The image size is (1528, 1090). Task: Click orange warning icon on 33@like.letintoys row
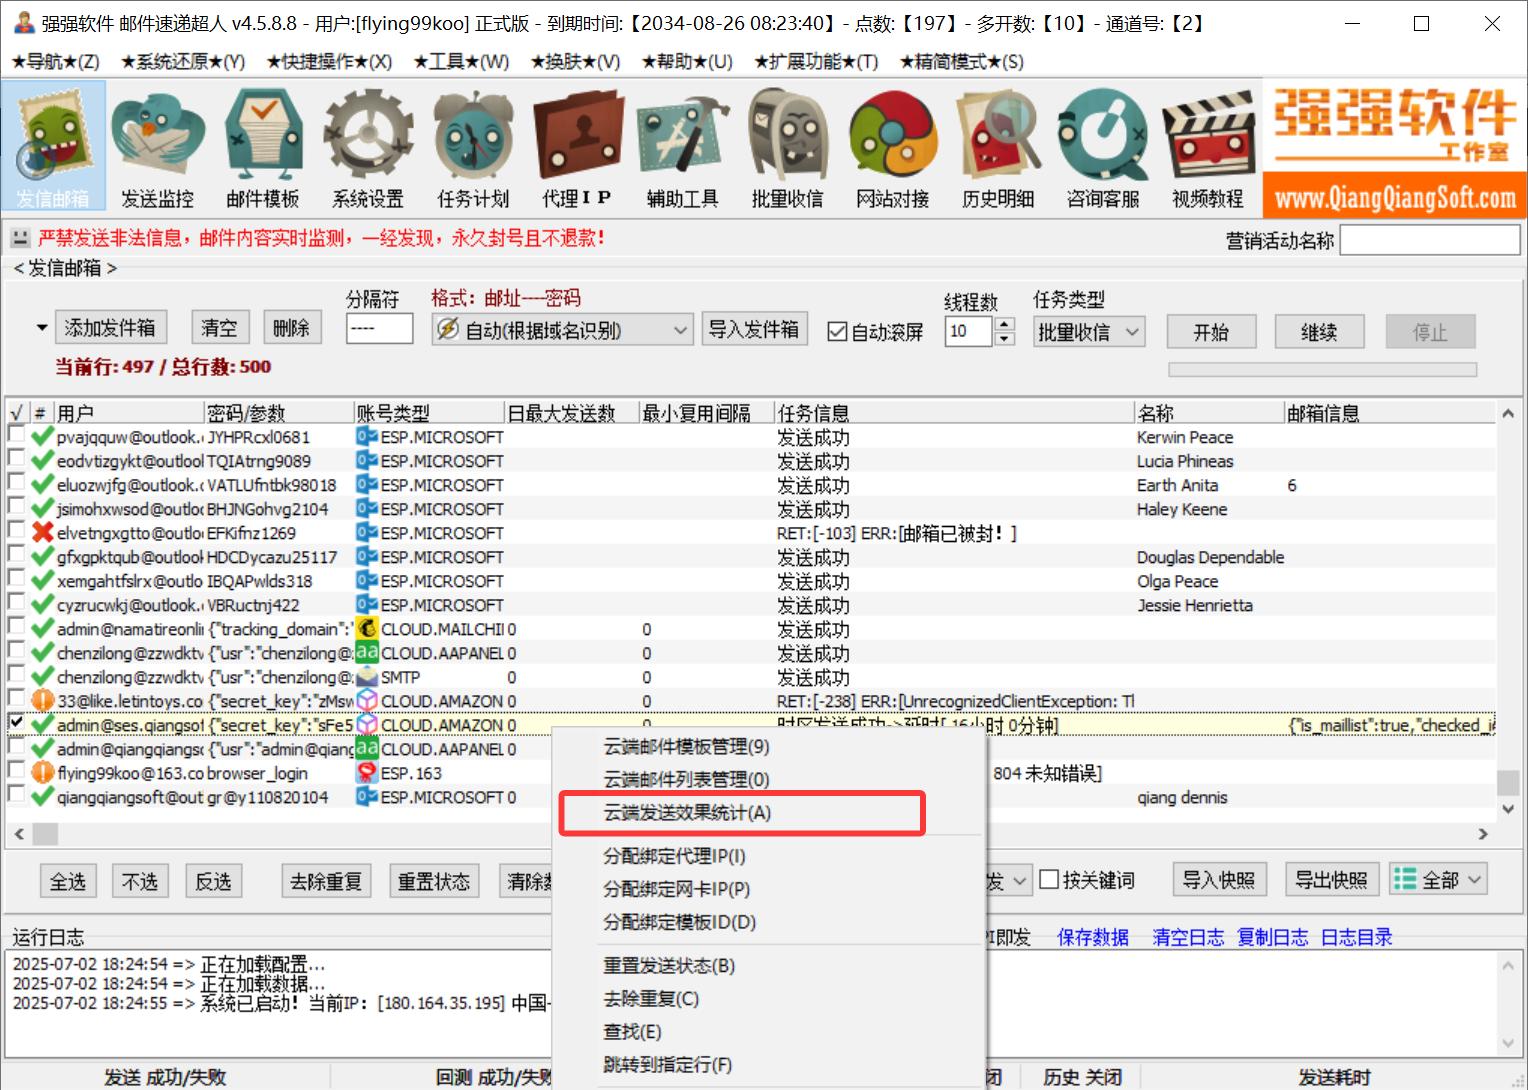tap(42, 701)
